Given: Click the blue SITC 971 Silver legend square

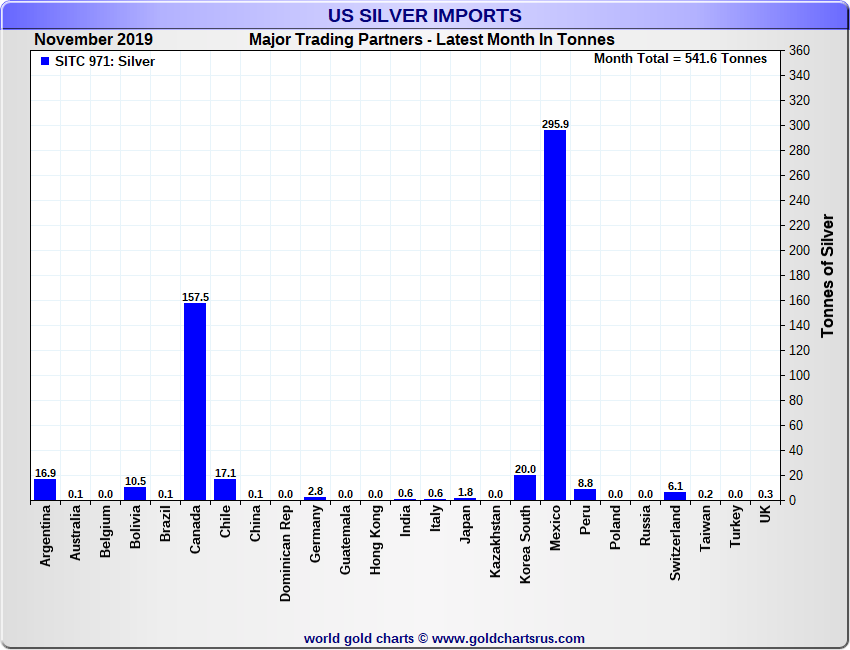Looking at the screenshot, I should click(44, 62).
